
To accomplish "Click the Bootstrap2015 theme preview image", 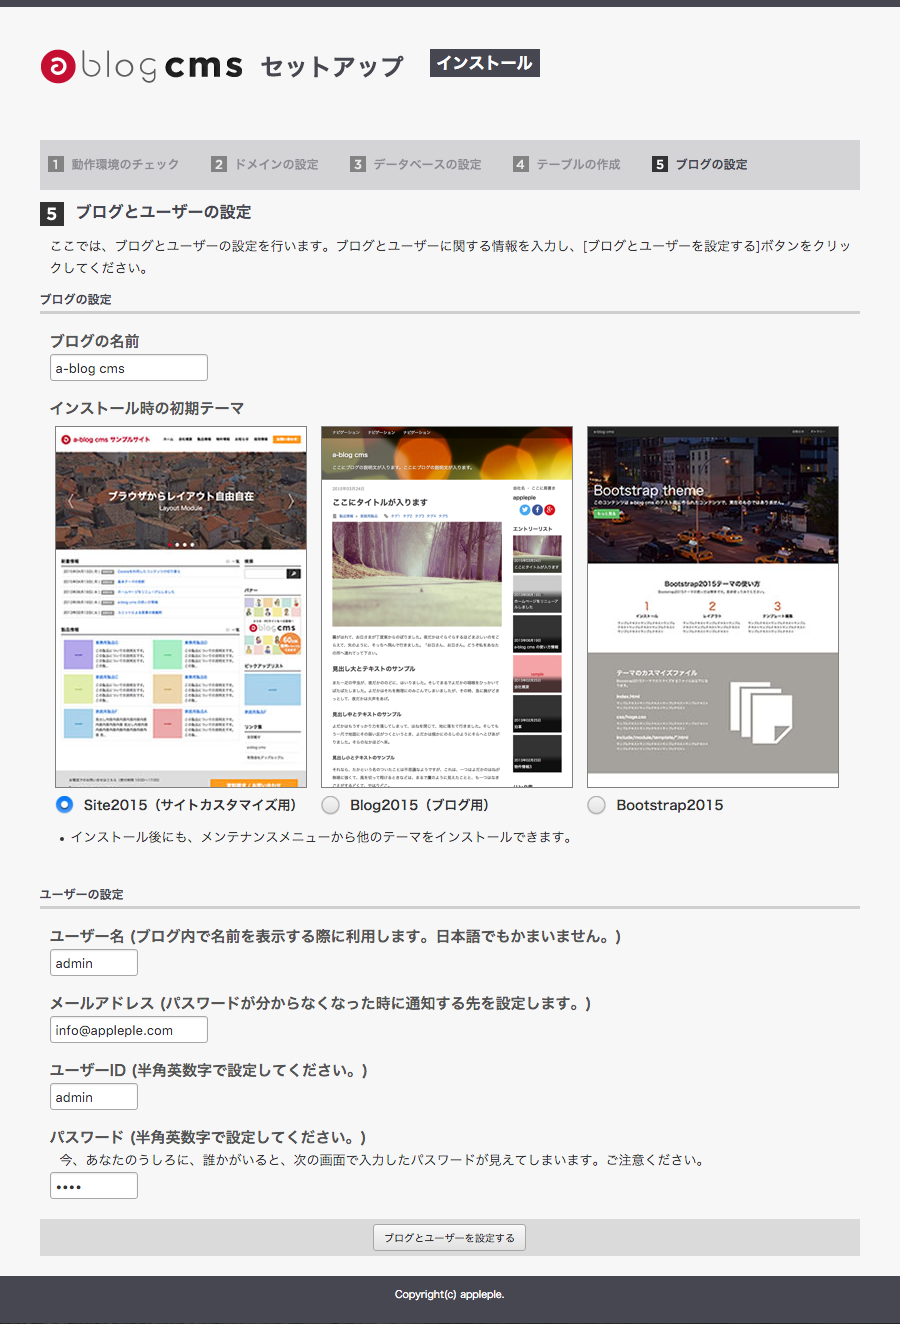I will coord(713,606).
